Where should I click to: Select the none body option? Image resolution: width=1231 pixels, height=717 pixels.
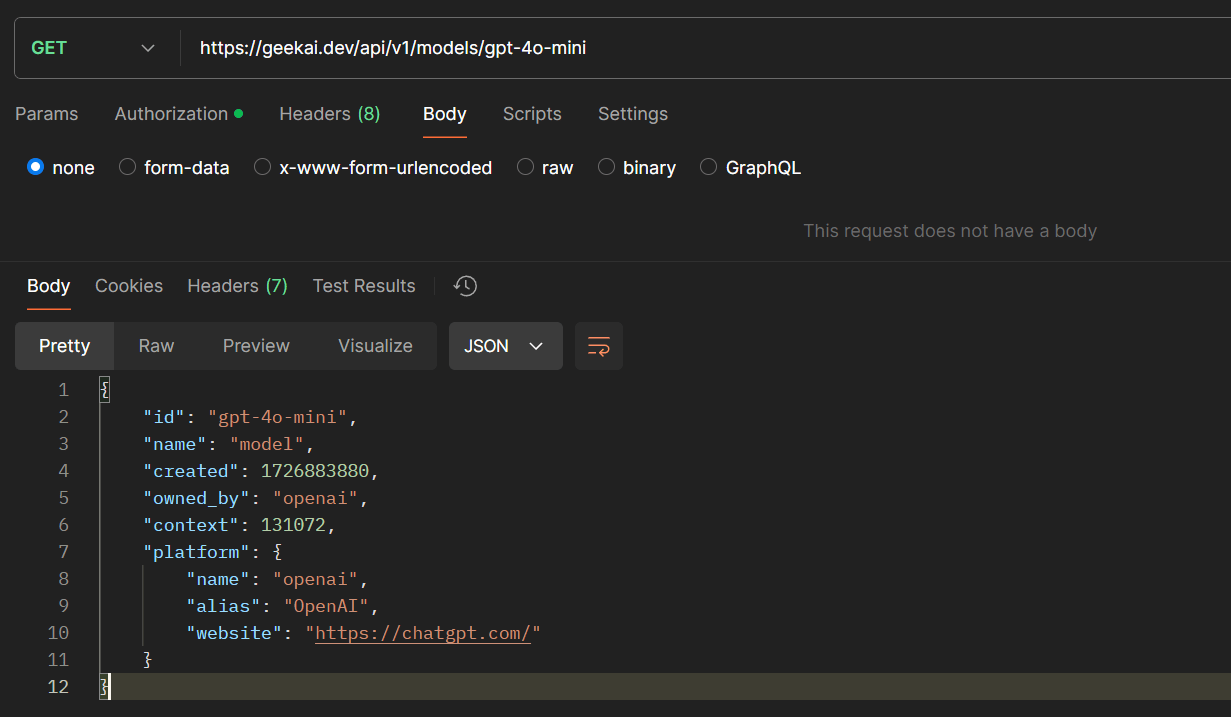[x=36, y=167]
